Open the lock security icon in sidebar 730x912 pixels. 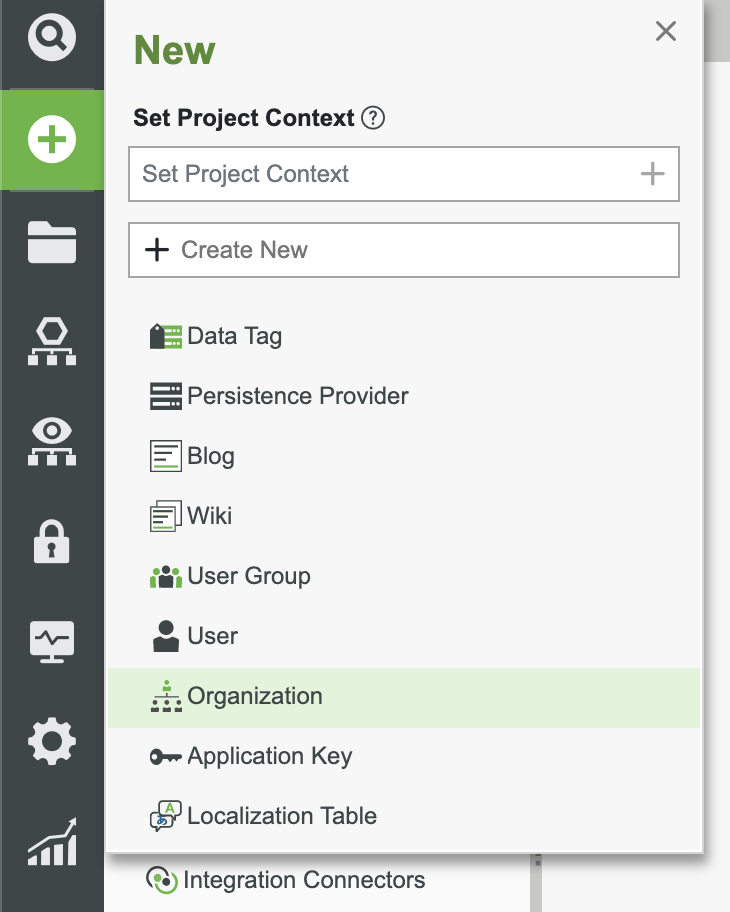click(x=51, y=542)
